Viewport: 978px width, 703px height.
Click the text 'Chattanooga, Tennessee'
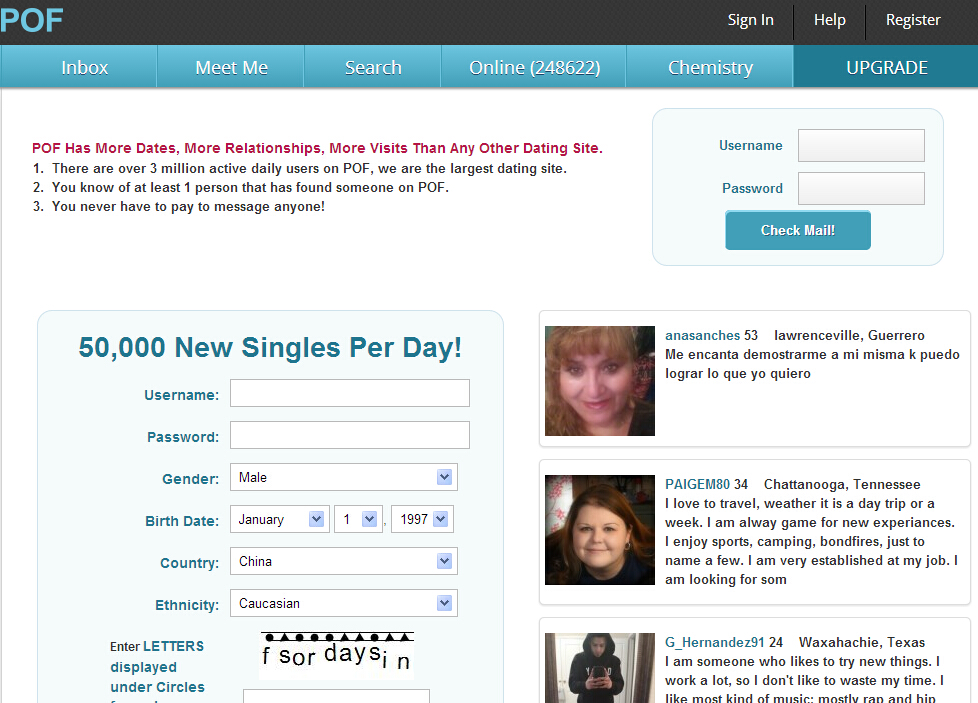842,485
